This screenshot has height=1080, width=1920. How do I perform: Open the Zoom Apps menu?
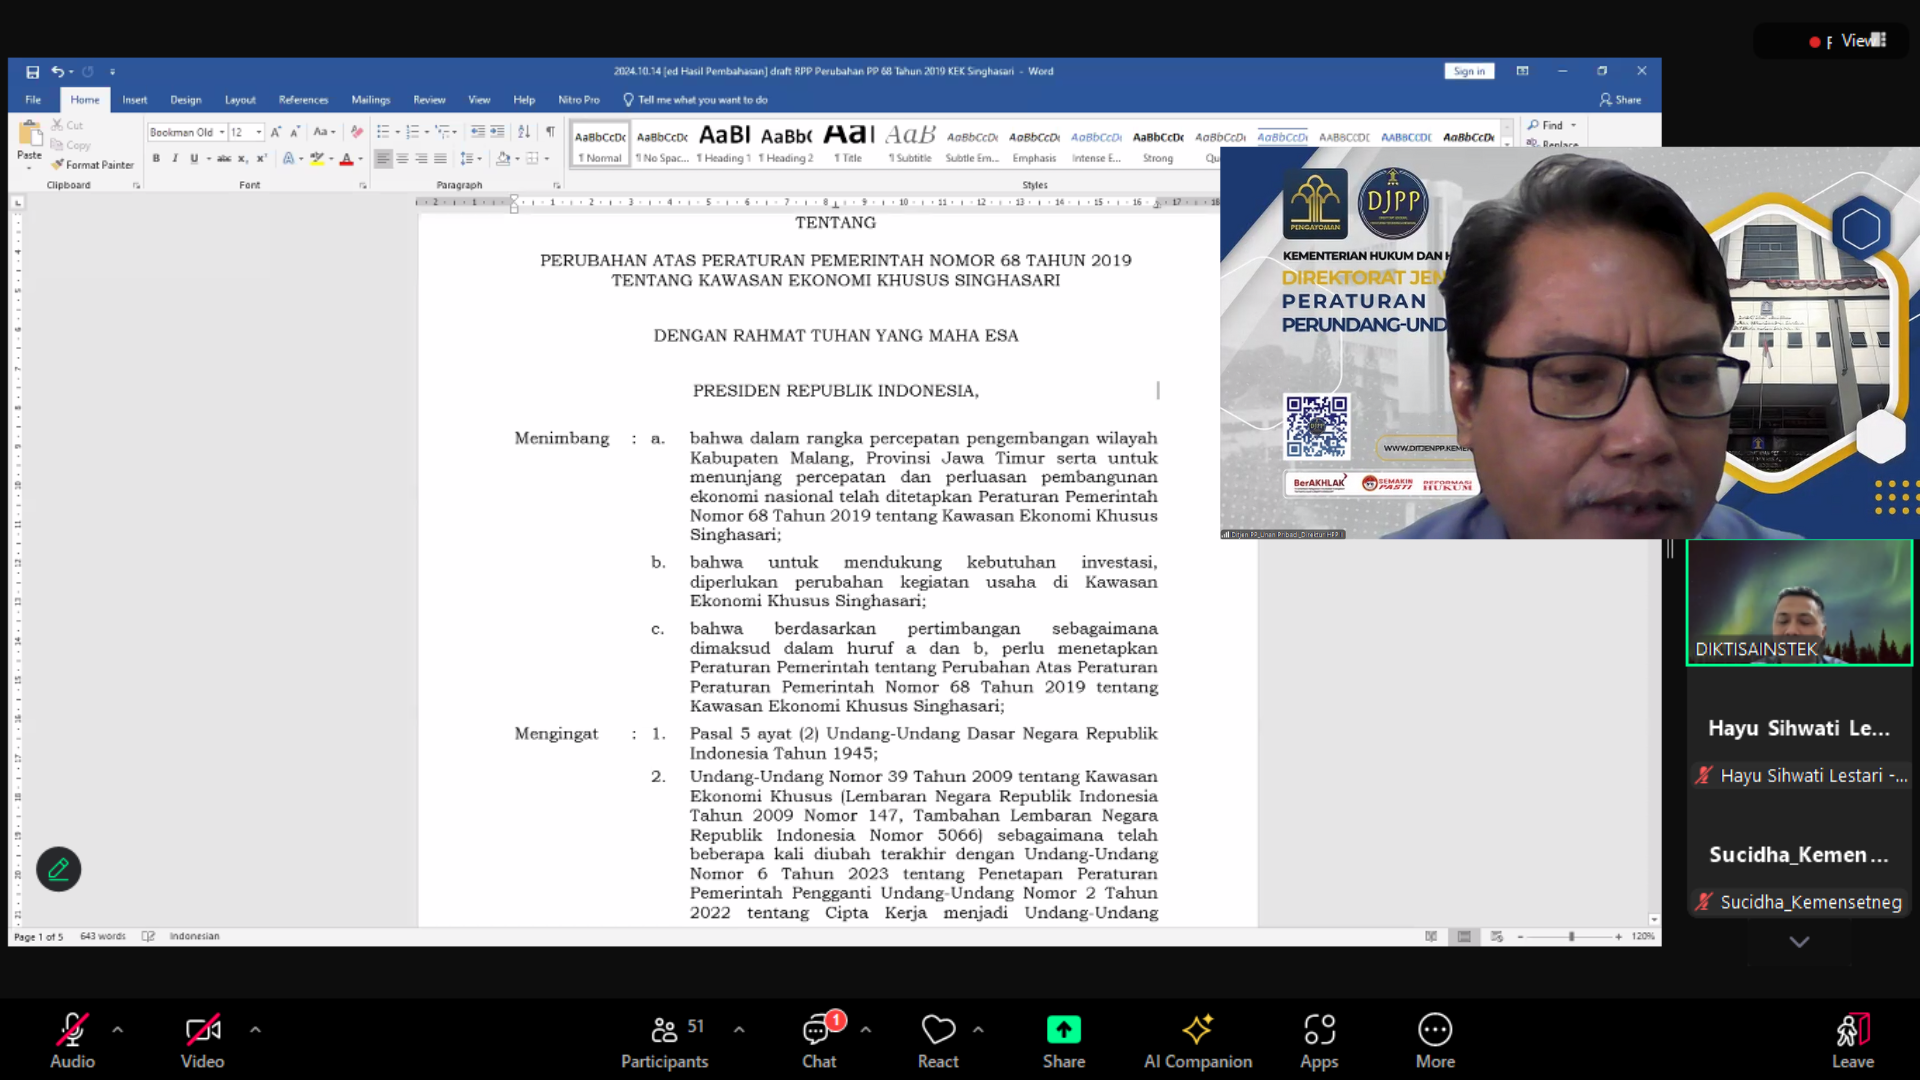(x=1319, y=1041)
